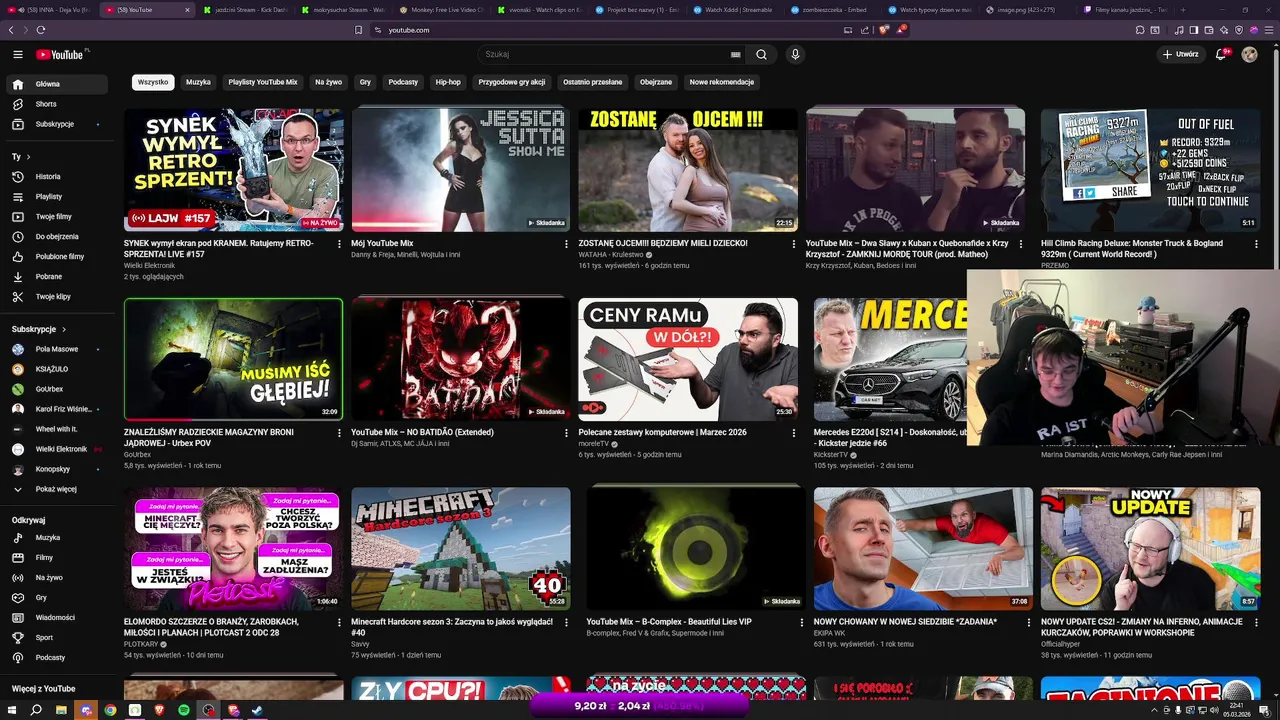The height and width of the screenshot is (720, 1280).
Task: Open options menu for Mój YouTube Mix
Action: click(566, 243)
